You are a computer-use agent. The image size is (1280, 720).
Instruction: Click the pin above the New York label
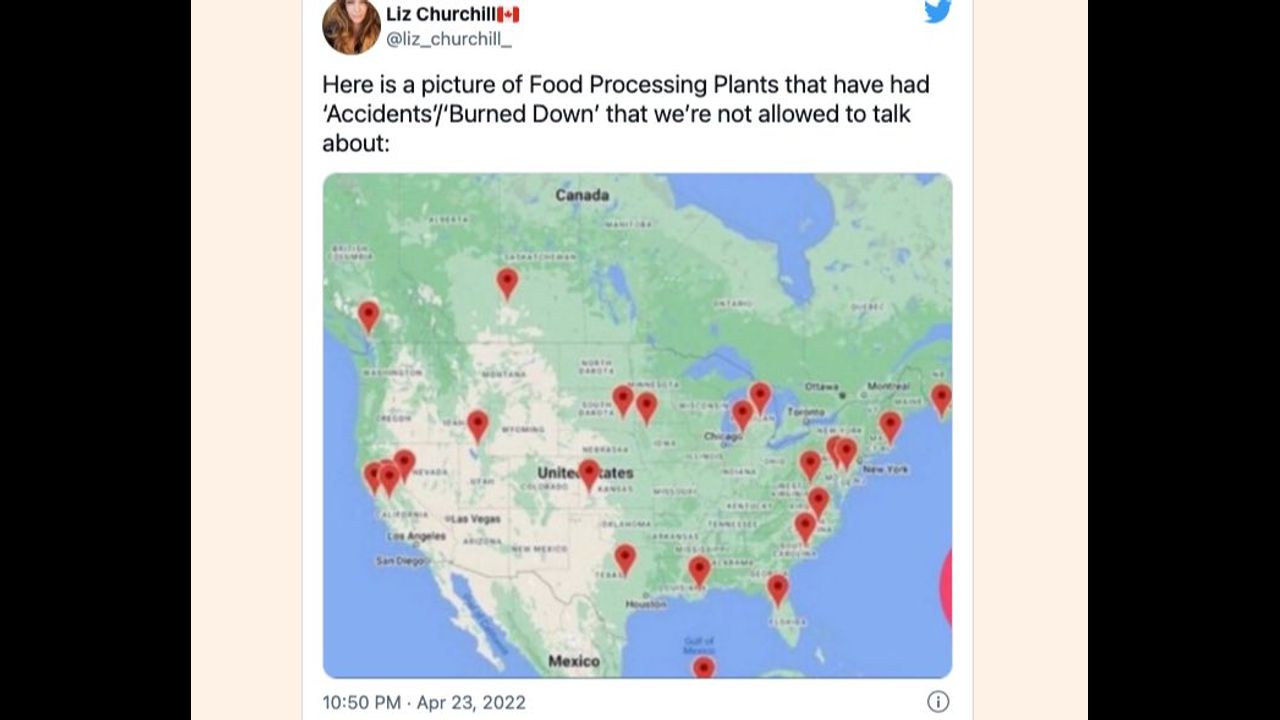[890, 425]
